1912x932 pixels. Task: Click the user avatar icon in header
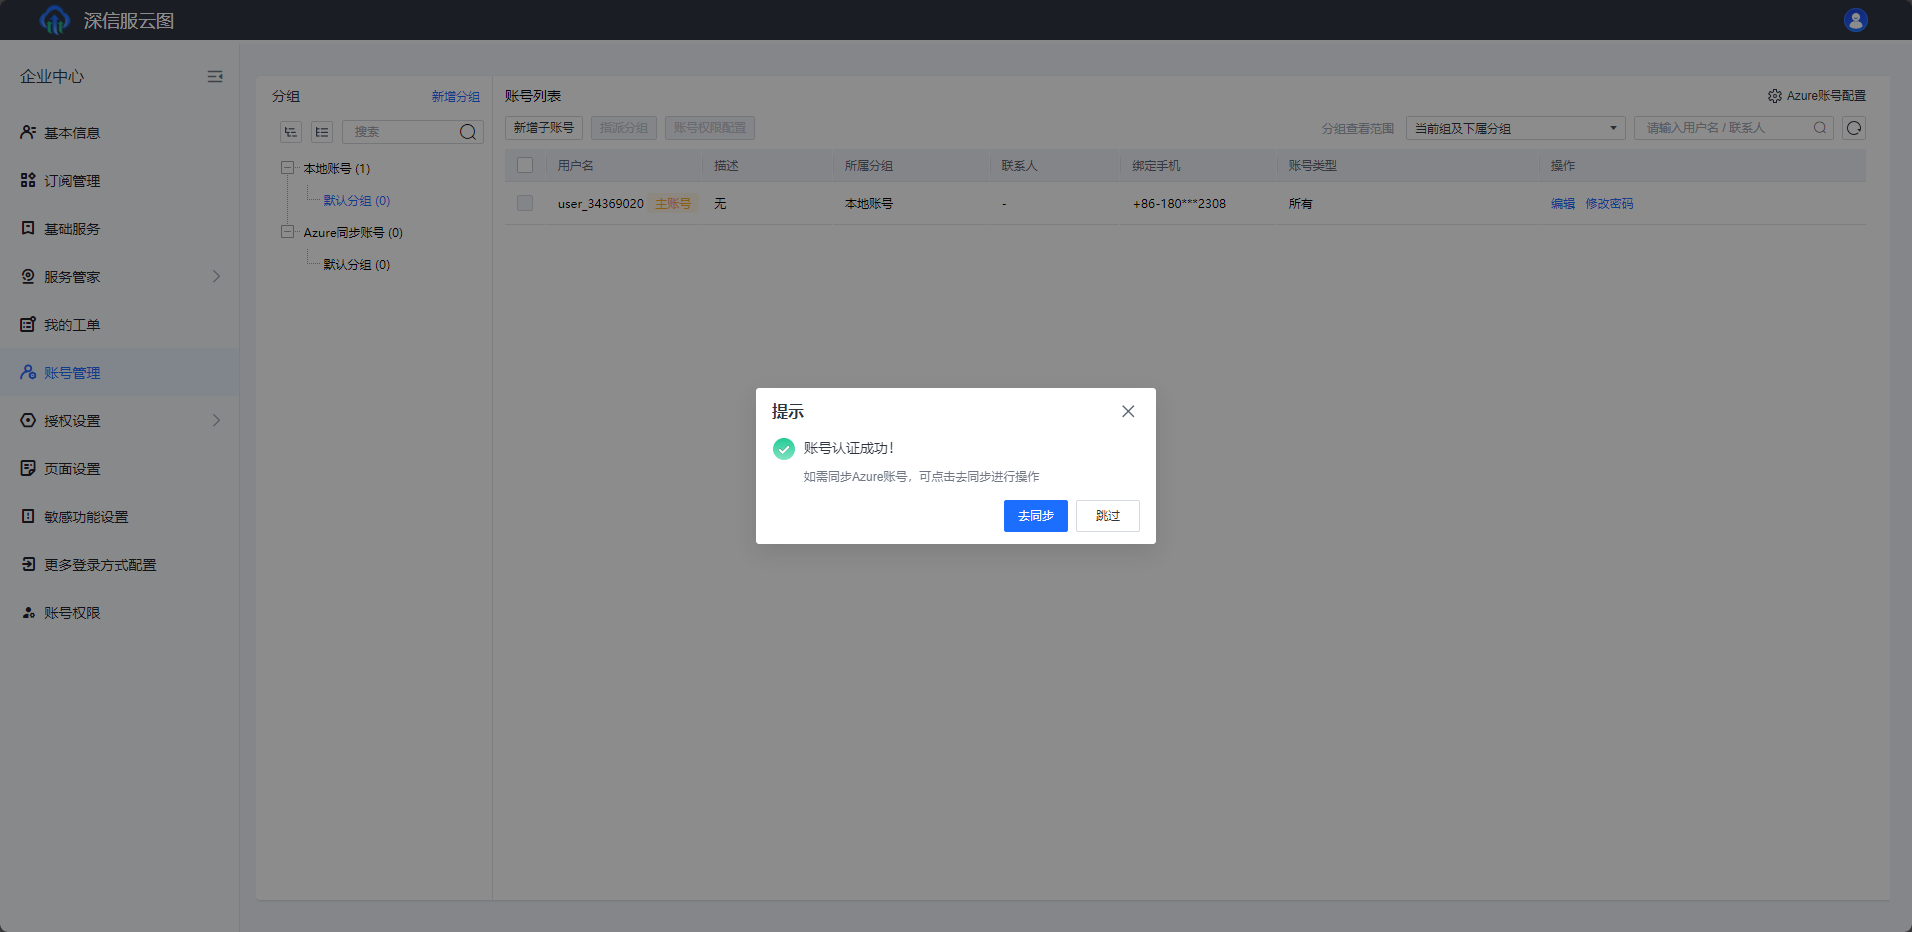point(1855,20)
